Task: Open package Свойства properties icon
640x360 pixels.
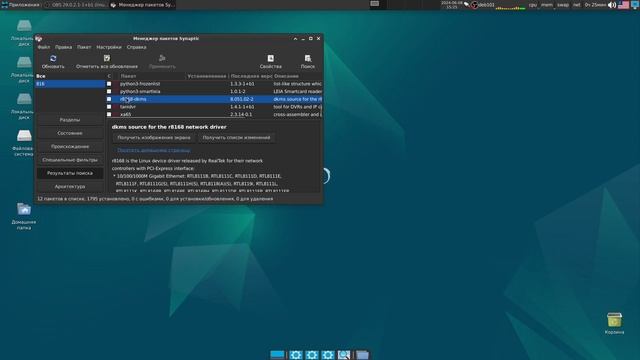Action: coord(270,58)
